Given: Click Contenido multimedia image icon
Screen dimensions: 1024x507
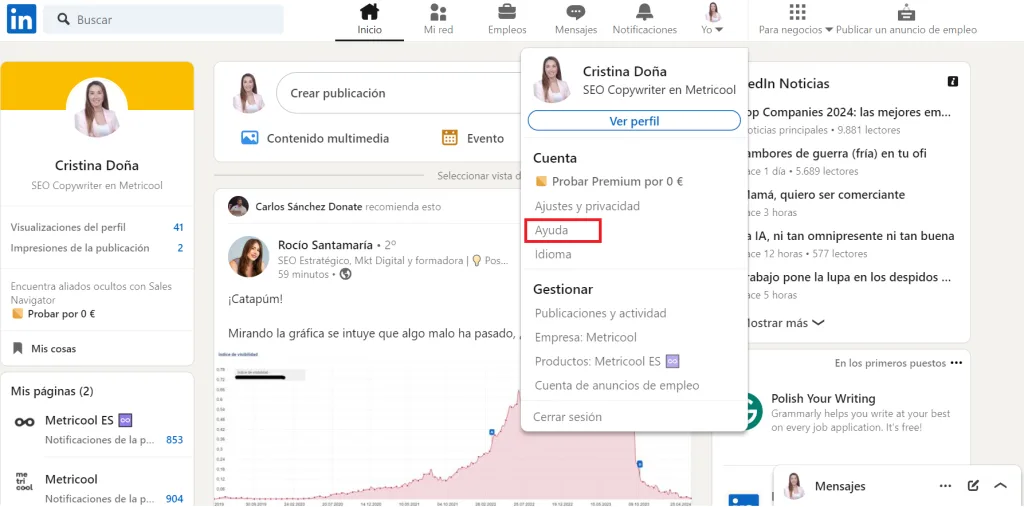Looking at the screenshot, I should coord(249,138).
